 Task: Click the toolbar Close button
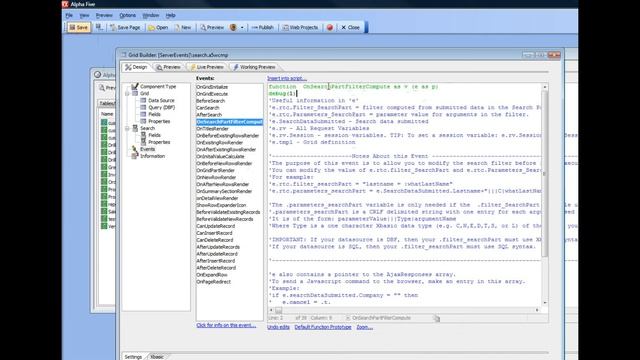tap(350, 27)
